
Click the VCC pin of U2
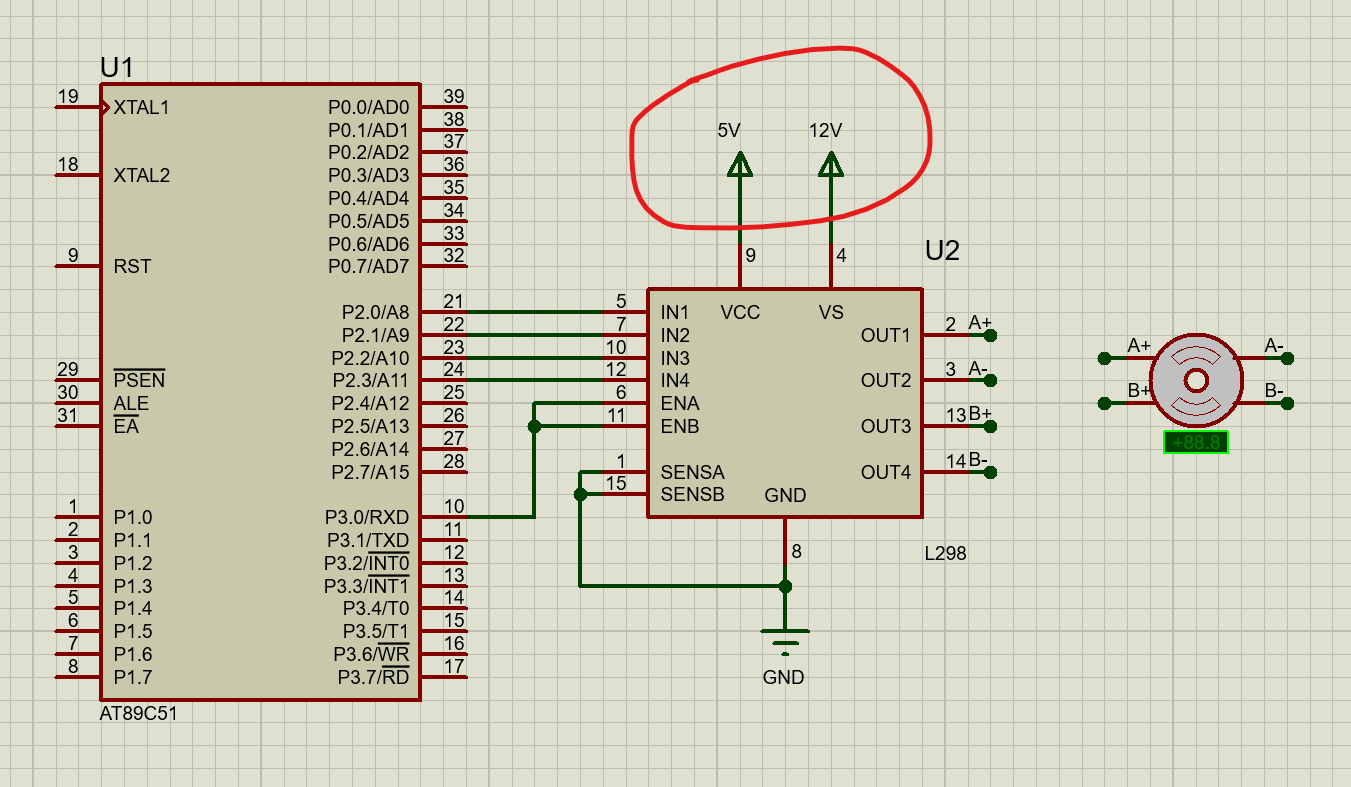tap(739, 311)
